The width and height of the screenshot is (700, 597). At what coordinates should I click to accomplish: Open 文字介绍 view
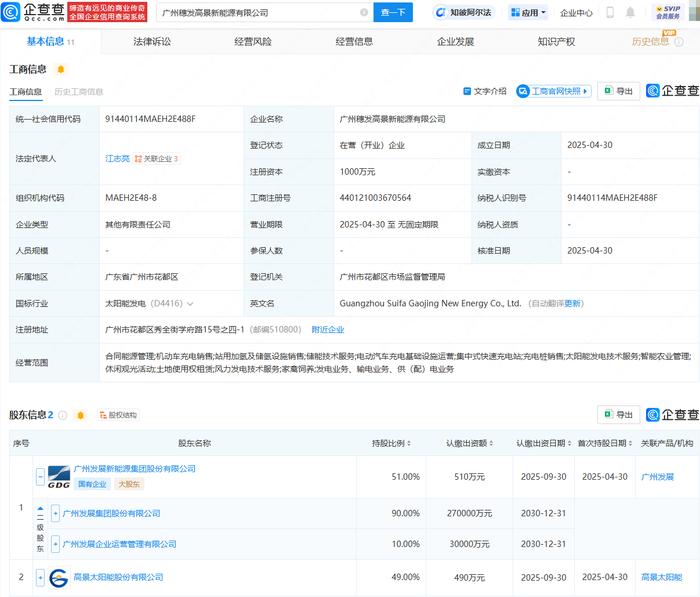click(485, 91)
